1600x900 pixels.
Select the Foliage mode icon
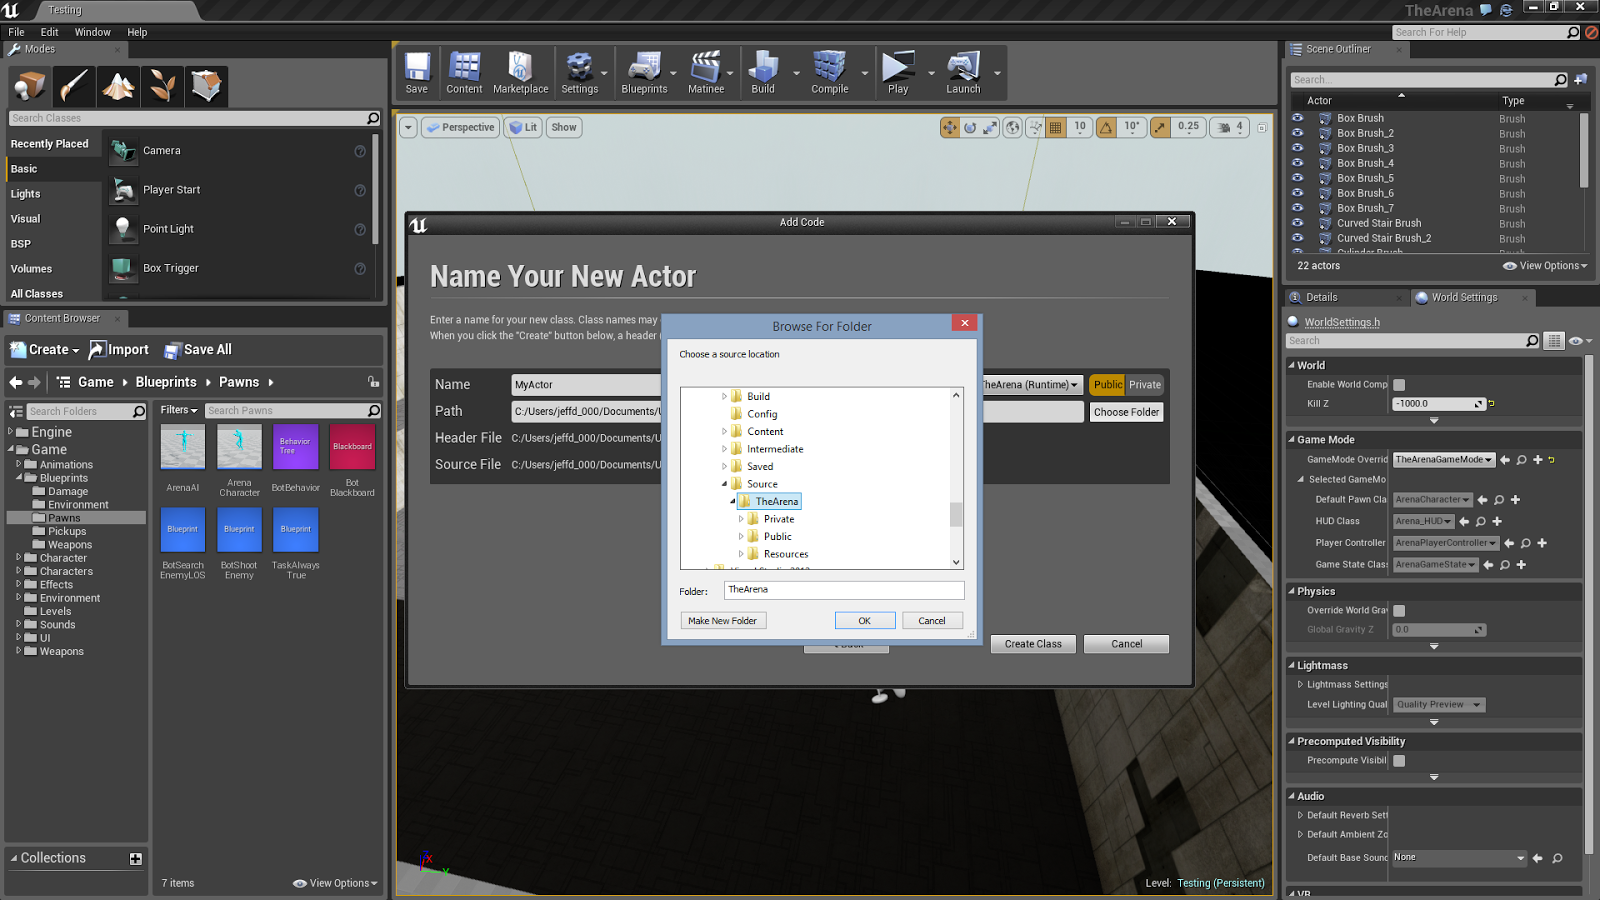tap(162, 87)
